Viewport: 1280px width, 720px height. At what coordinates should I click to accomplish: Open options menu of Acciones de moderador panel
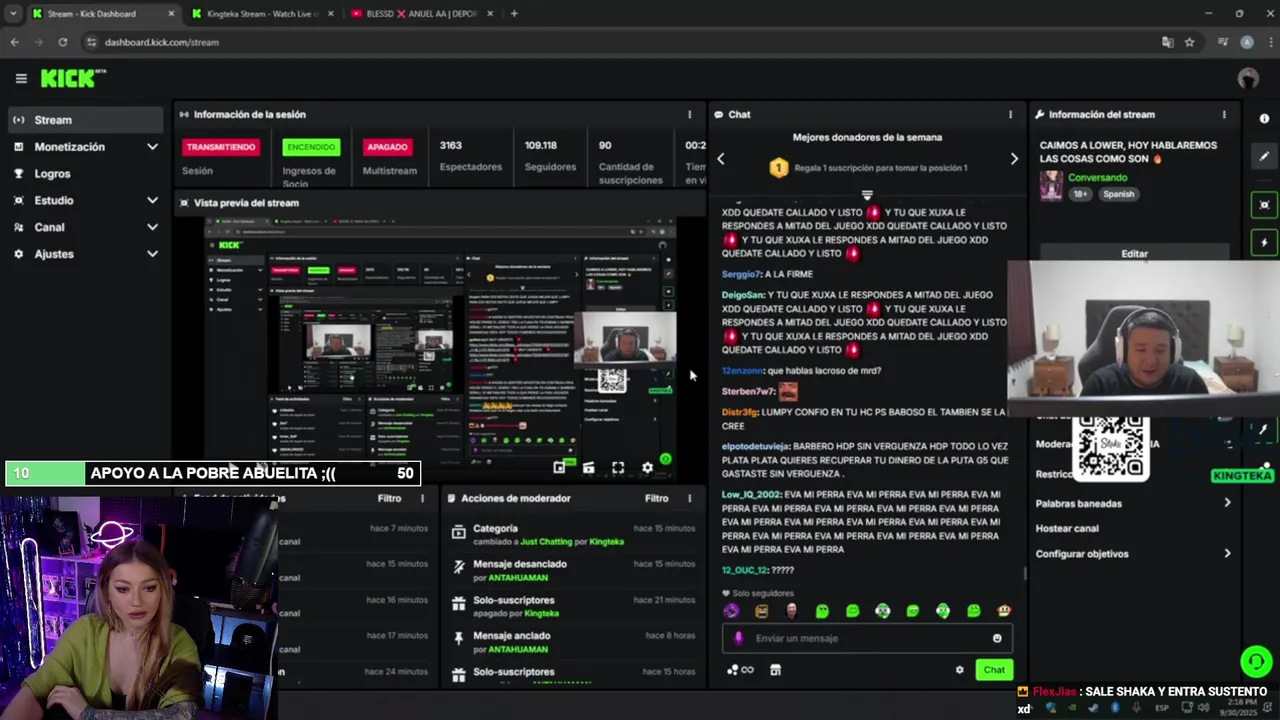[689, 498]
